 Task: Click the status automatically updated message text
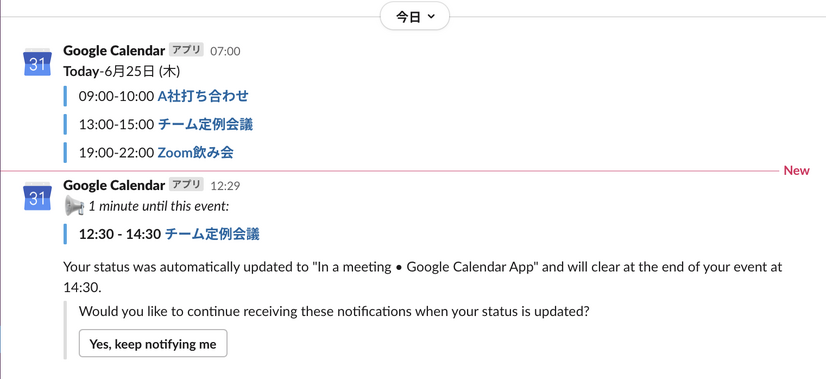click(422, 277)
